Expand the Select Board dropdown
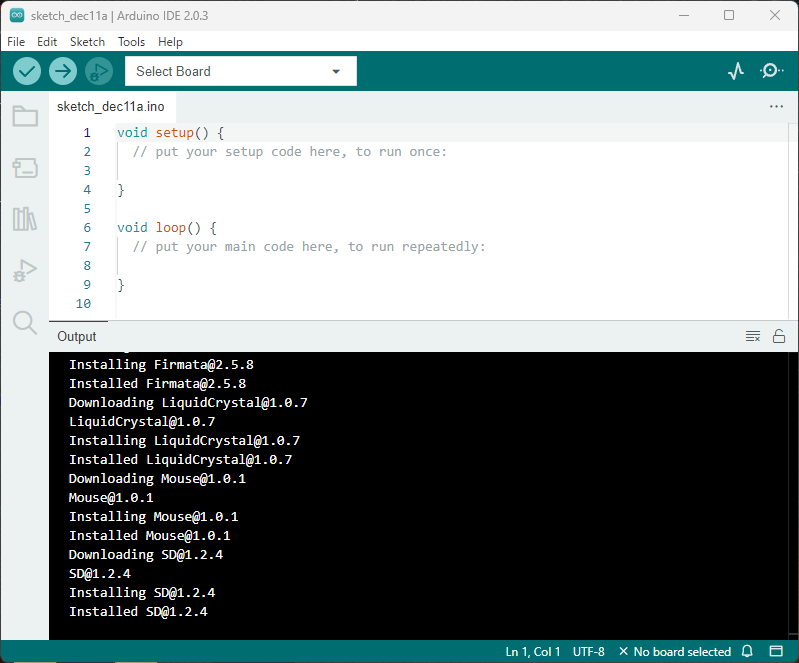This screenshot has height=663, width=799. pos(240,71)
